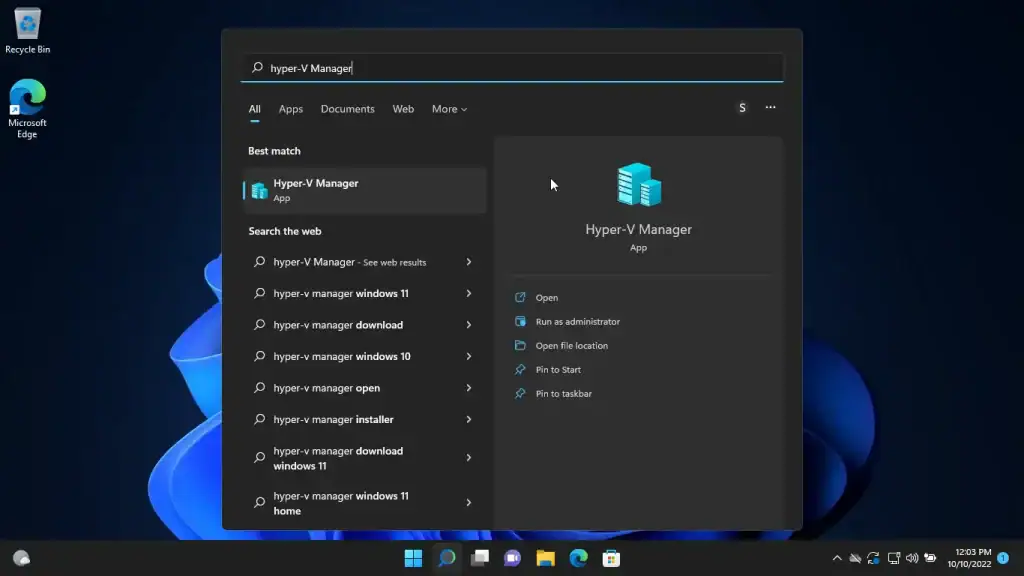The width and height of the screenshot is (1024, 576).
Task: Click the search input field
Action: click(512, 67)
